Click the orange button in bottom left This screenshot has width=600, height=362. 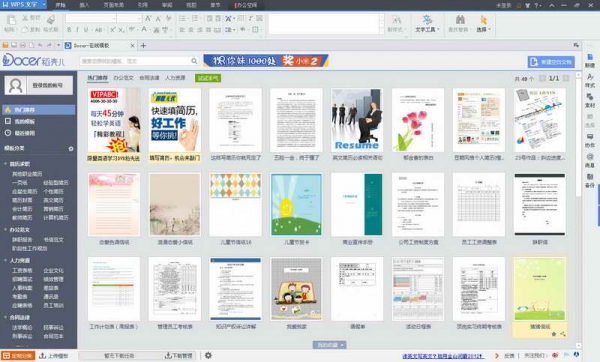(x=18, y=356)
